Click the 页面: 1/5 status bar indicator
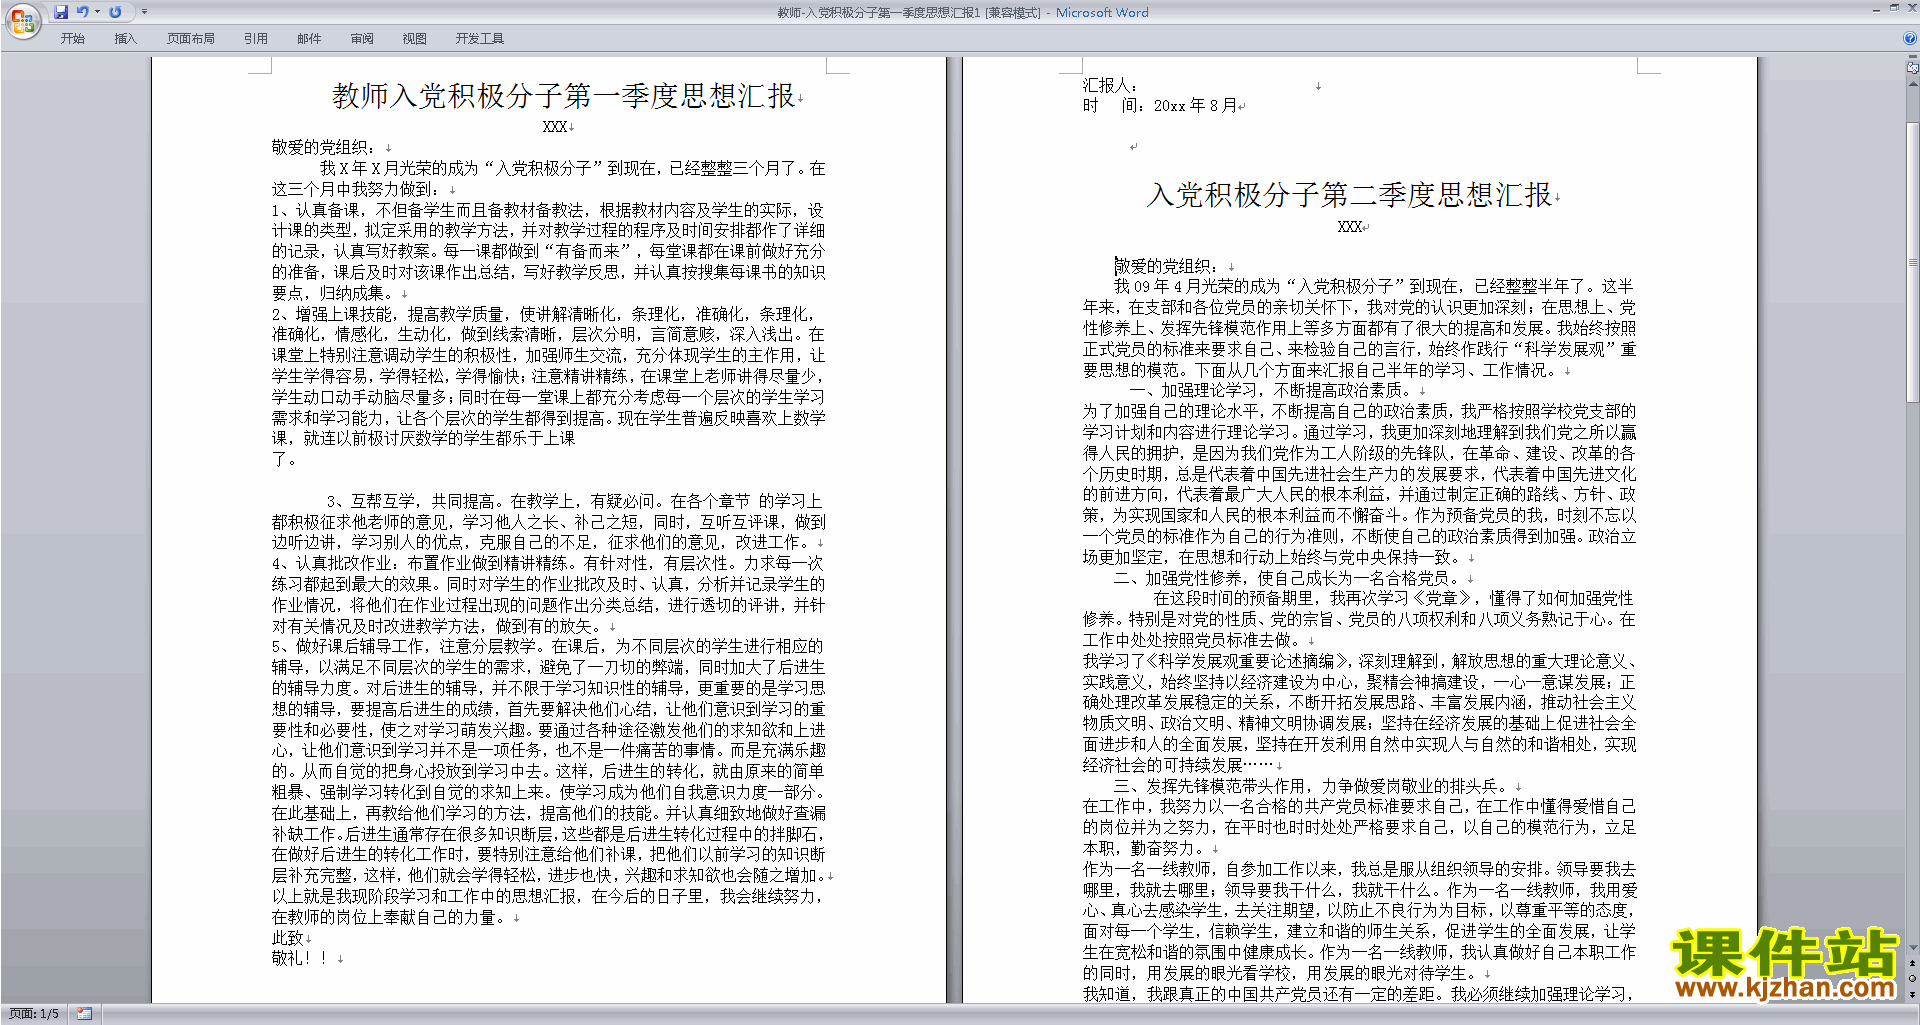Image resolution: width=1920 pixels, height=1025 pixels. click(34, 1014)
